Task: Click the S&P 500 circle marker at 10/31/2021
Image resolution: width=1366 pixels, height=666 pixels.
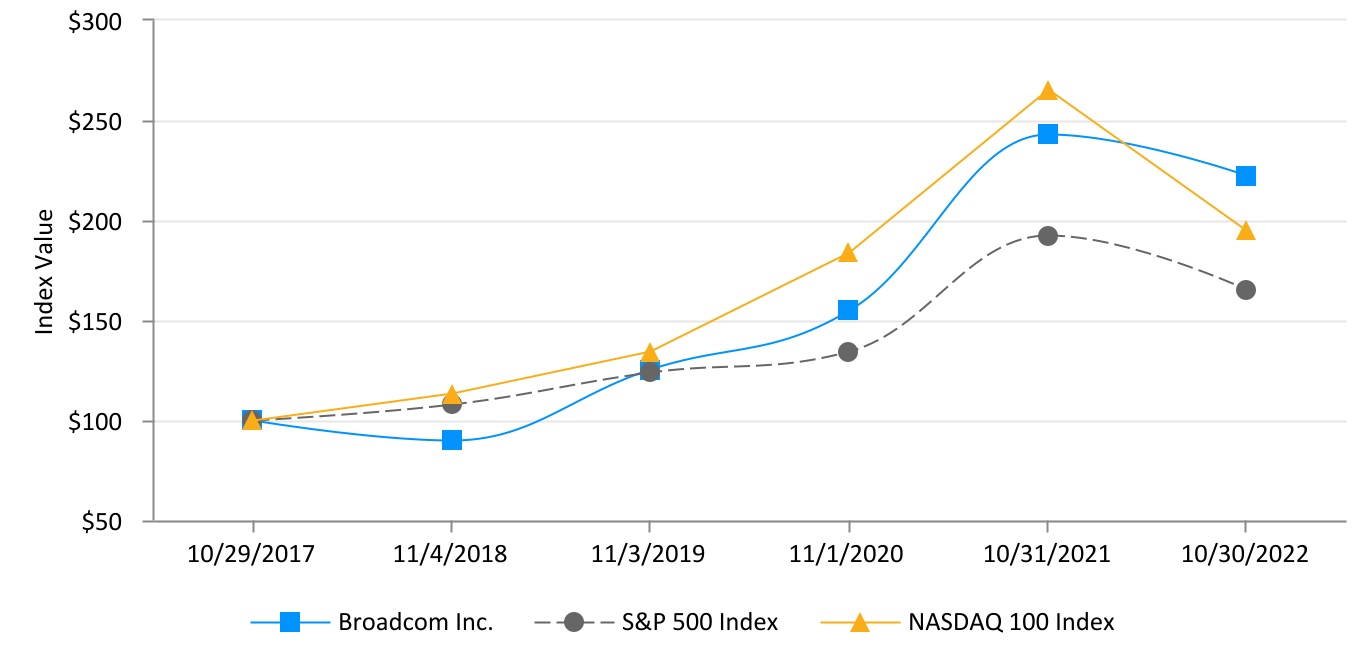Action: click(x=1047, y=236)
